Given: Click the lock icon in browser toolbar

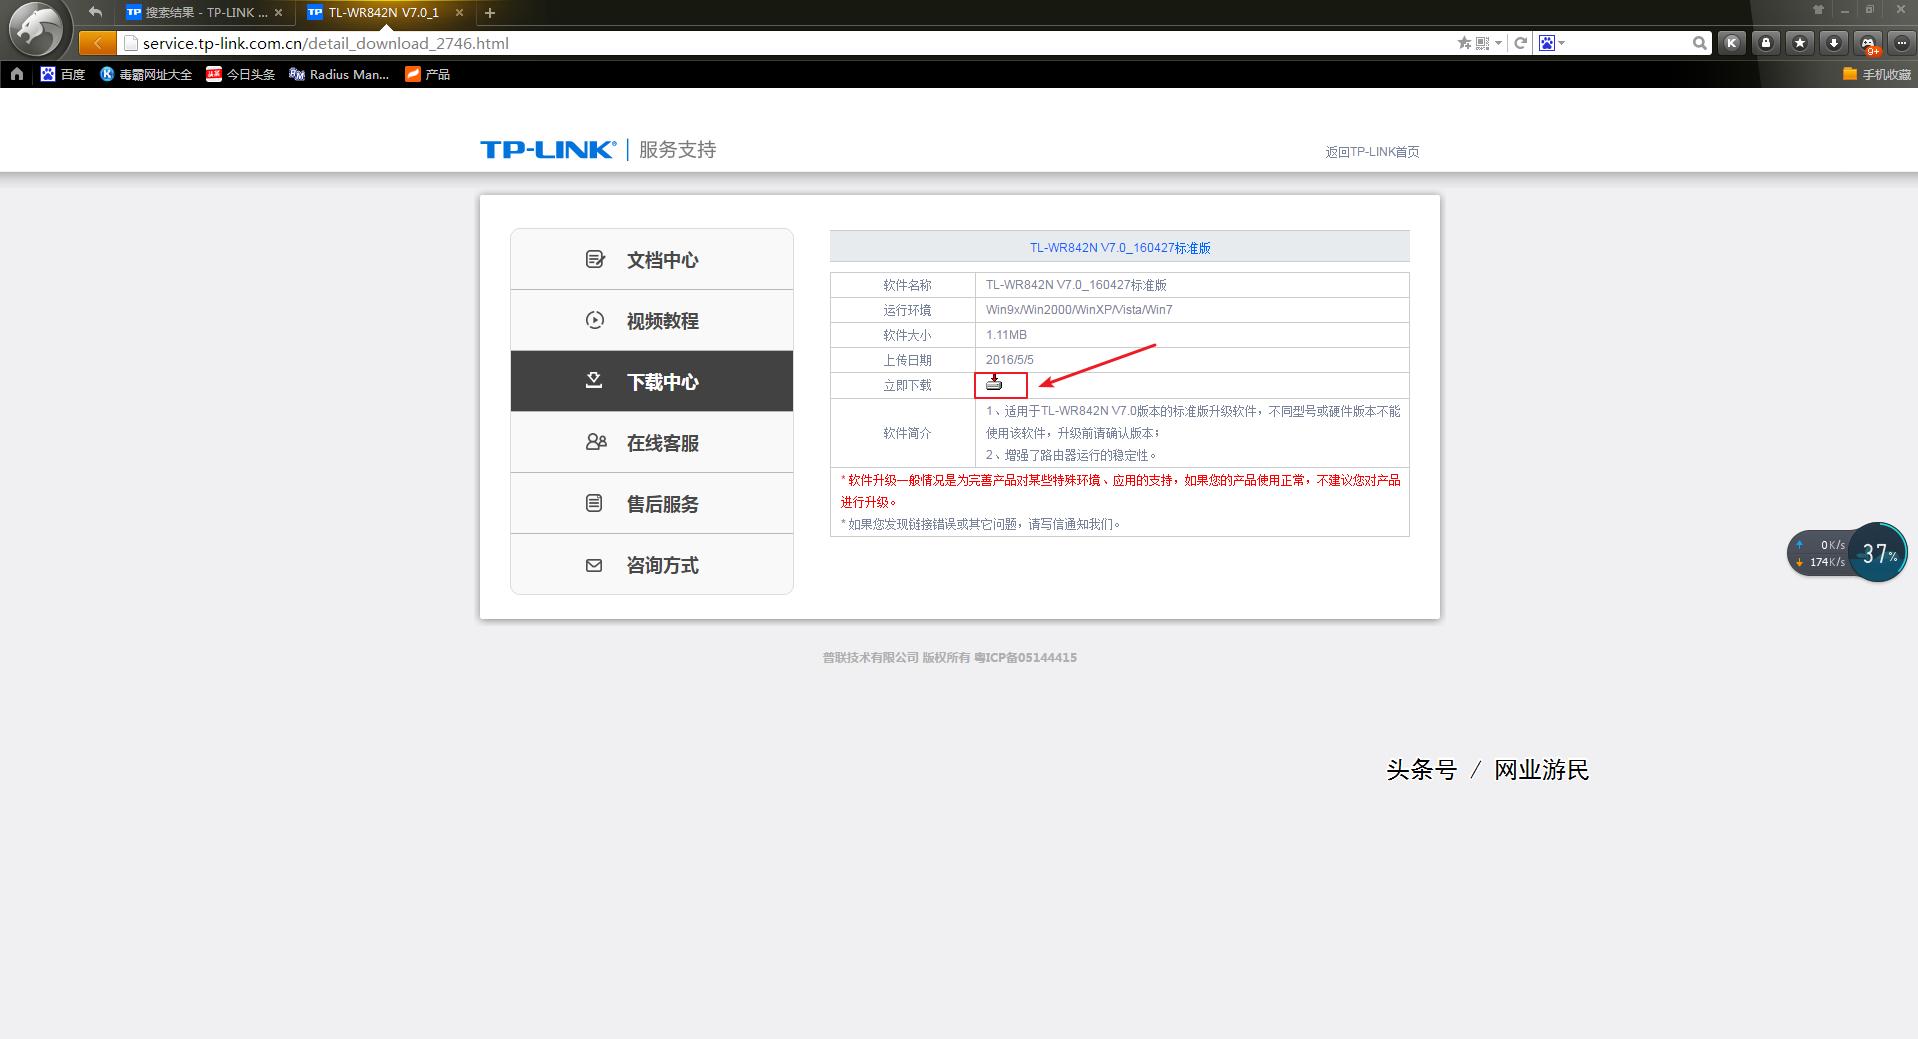Looking at the screenshot, I should [1766, 43].
